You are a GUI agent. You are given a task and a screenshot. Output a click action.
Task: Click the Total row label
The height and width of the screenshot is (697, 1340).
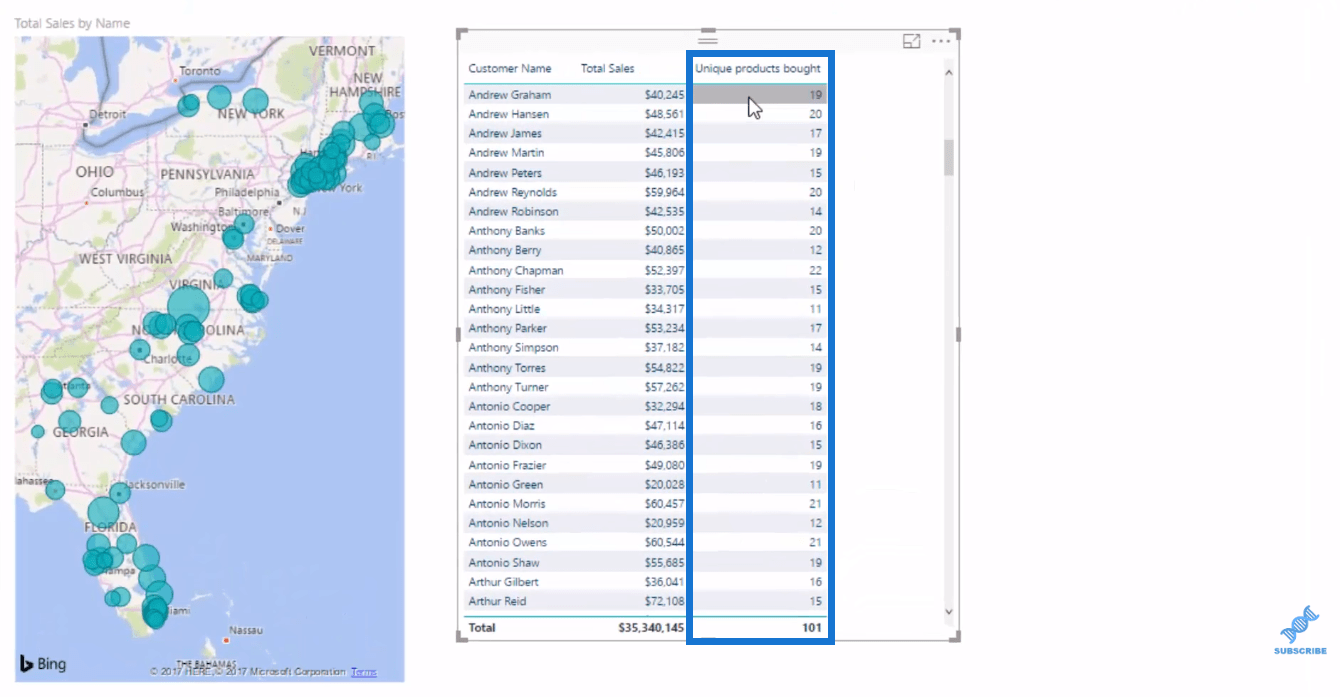pos(482,628)
